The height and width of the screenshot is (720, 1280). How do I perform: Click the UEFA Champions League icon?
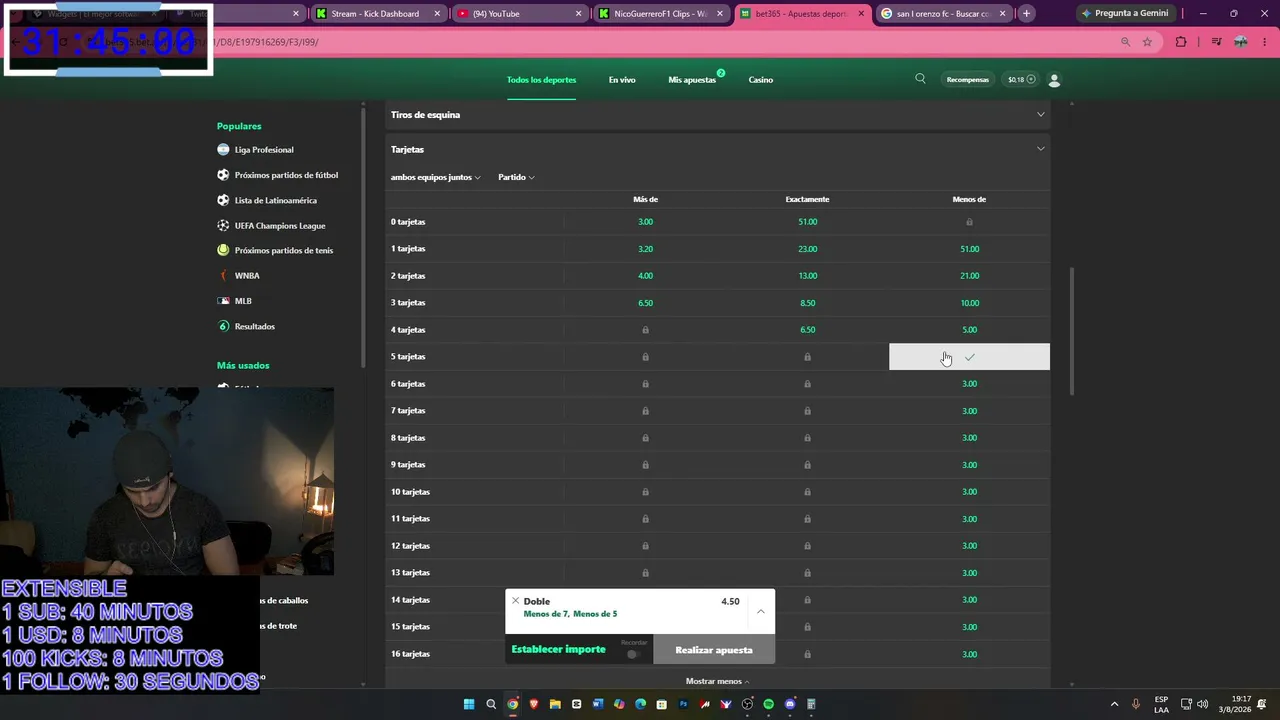tap(223, 225)
